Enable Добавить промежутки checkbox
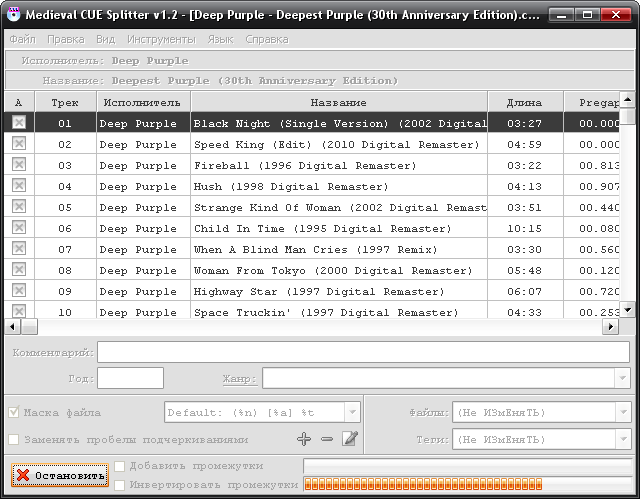This screenshot has width=640, height=499. click(x=119, y=466)
